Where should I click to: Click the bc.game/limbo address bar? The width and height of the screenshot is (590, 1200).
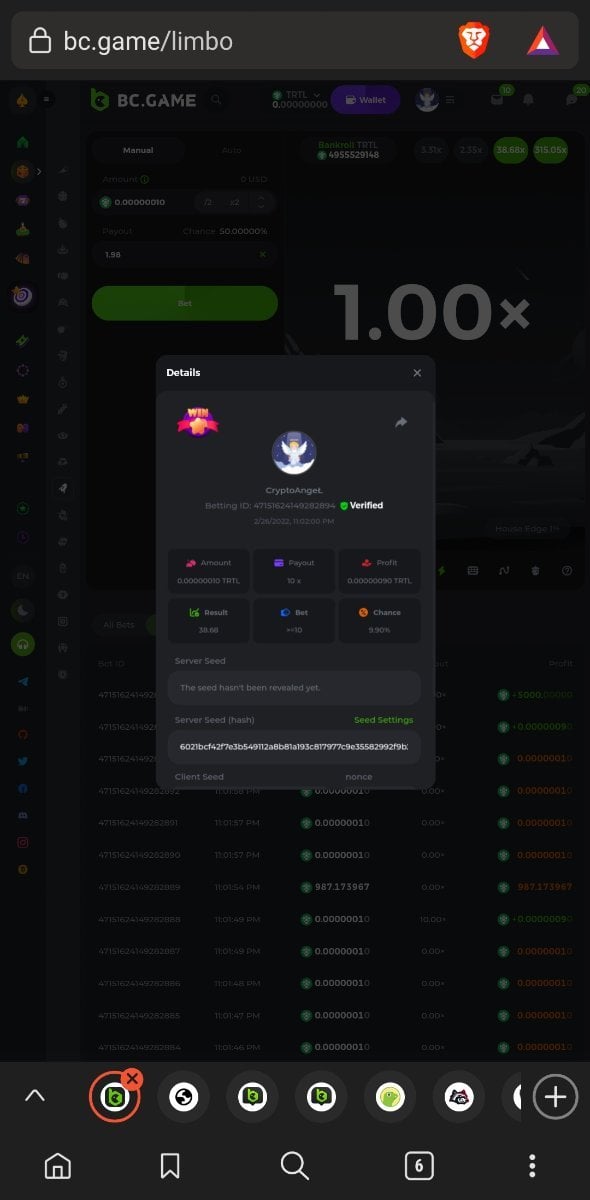[x=233, y=41]
